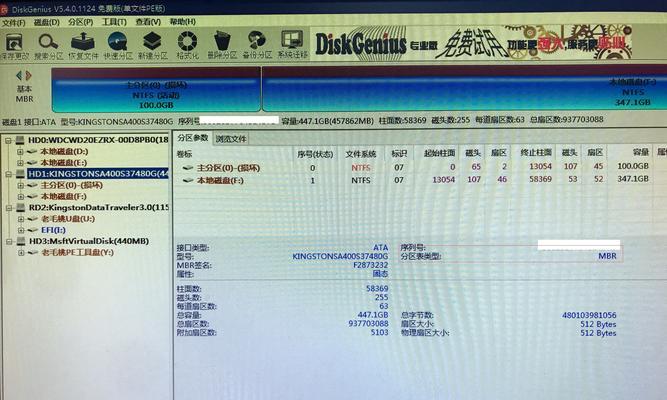667x400 pixels.
Task: Select the 格式化 format icon
Action: pyautogui.click(x=187, y=46)
